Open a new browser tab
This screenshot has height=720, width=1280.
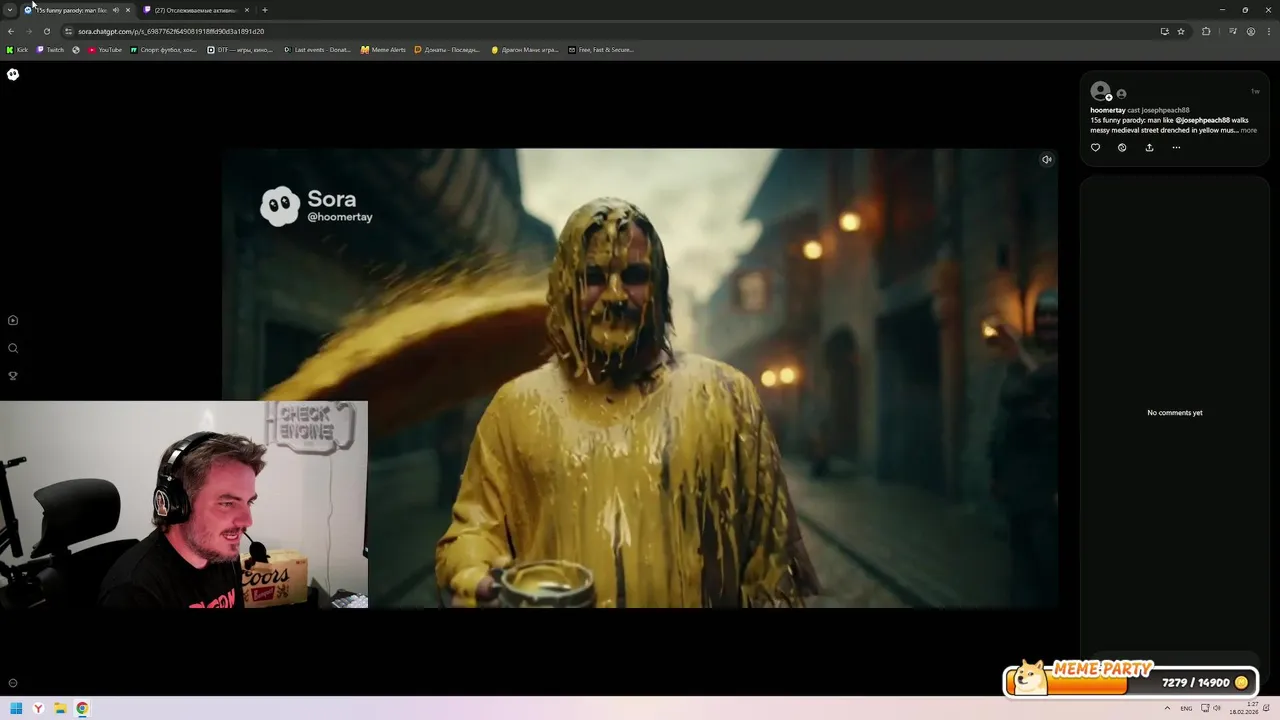[264, 10]
